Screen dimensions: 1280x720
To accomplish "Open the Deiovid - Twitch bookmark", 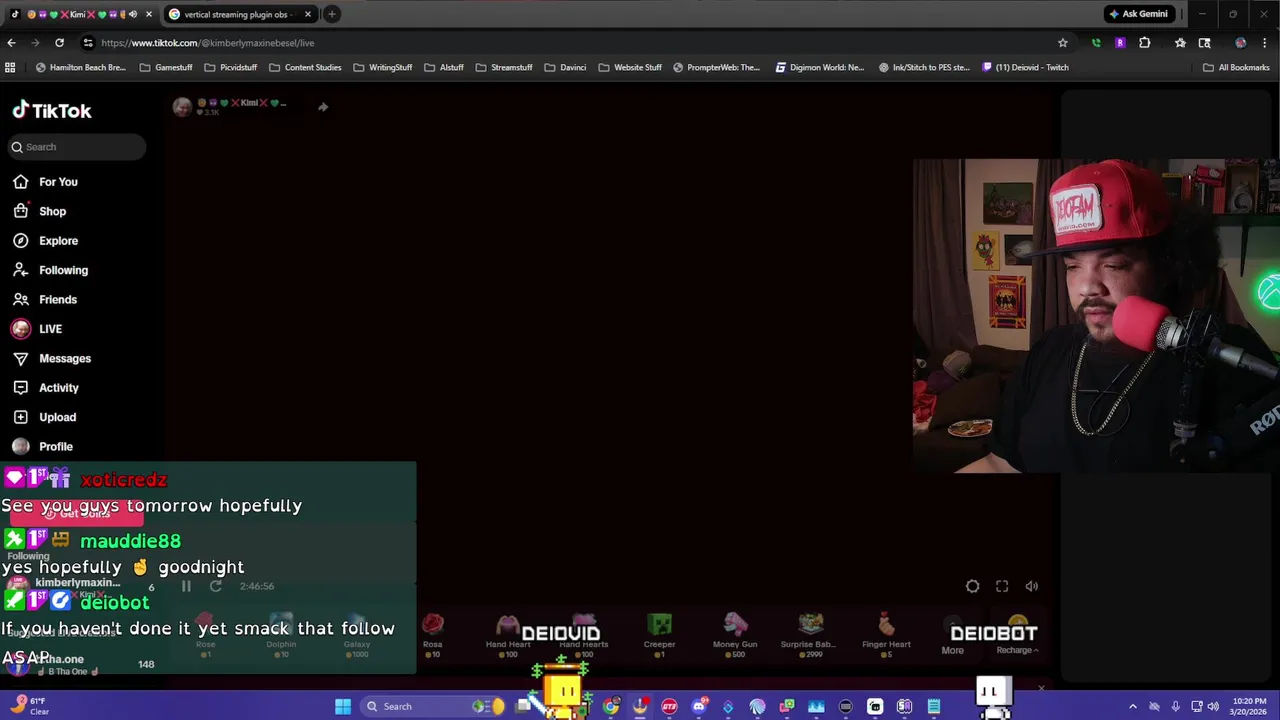I will pos(1025,68).
